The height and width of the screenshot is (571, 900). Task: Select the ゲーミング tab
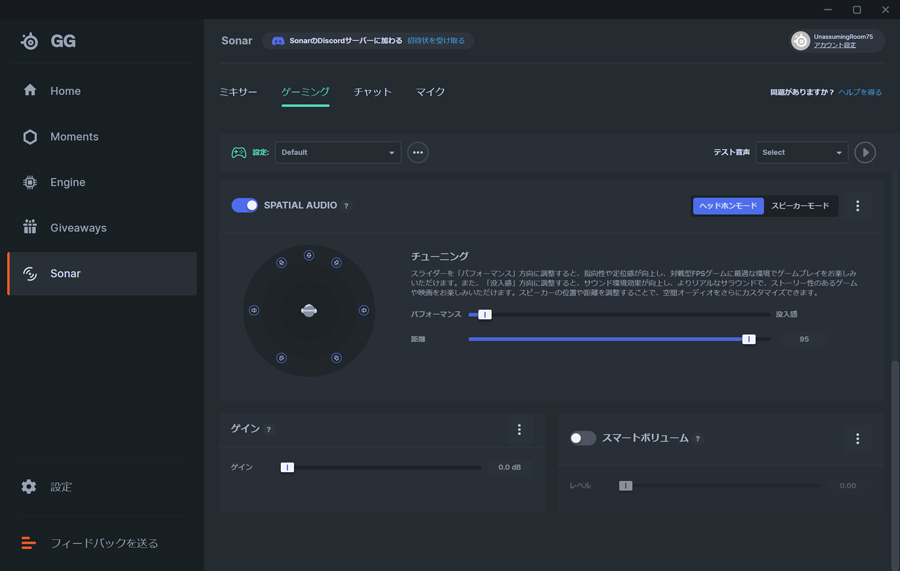305,92
